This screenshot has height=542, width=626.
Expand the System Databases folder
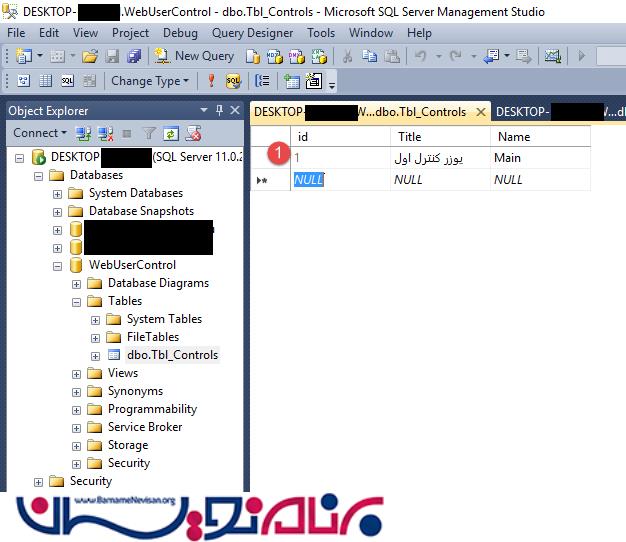58,193
